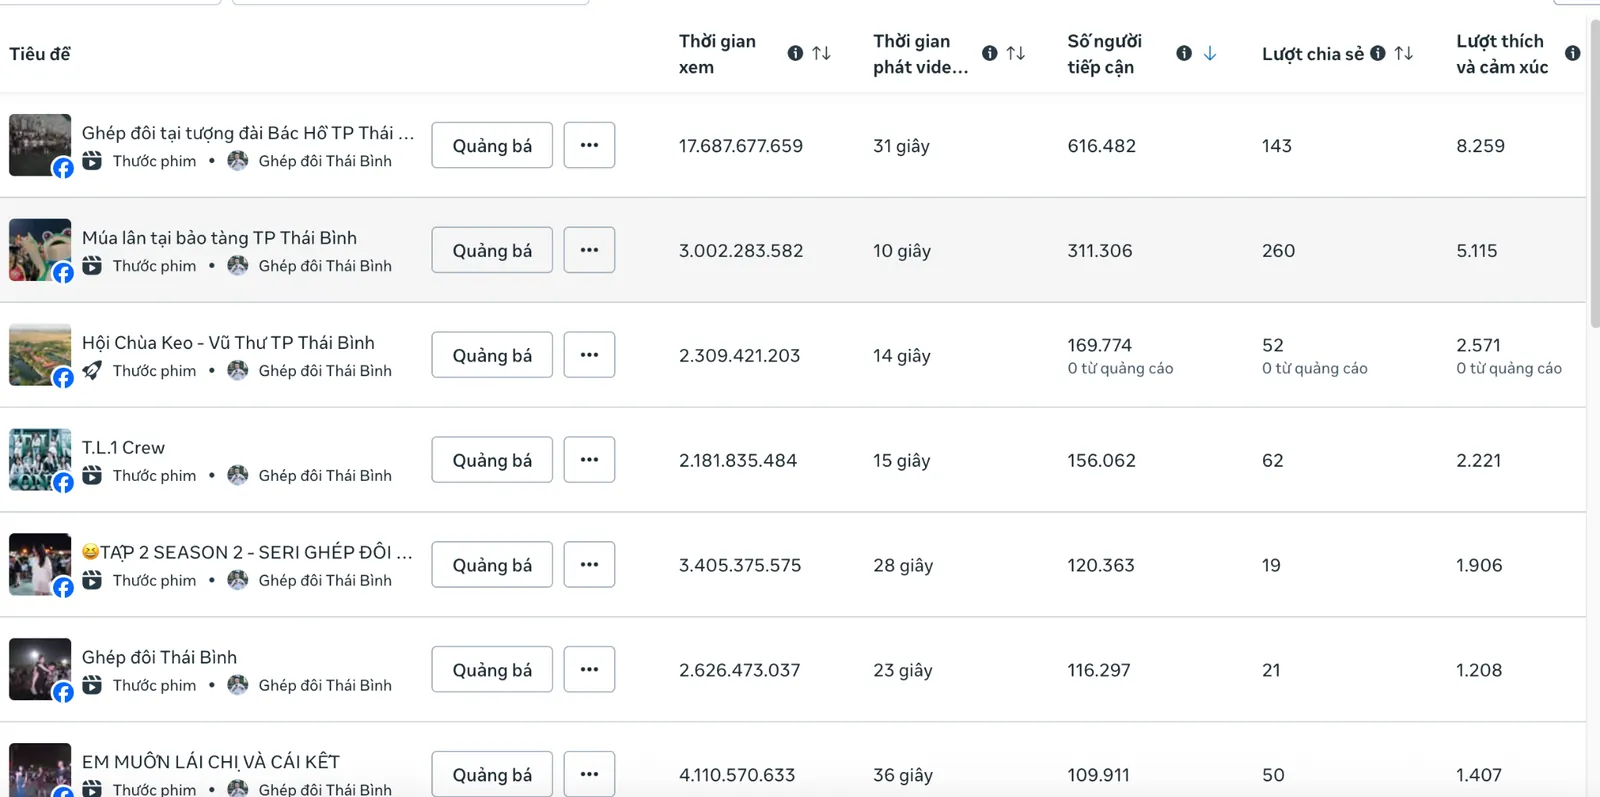The width and height of the screenshot is (1600, 797).
Task: Open T.L.1 Crew video thumbnail
Action: pyautogui.click(x=40, y=460)
